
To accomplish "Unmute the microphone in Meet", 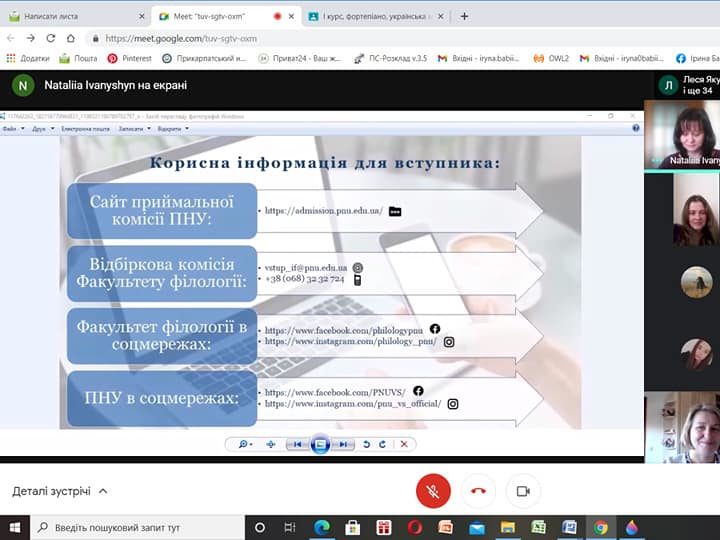I will click(433, 491).
